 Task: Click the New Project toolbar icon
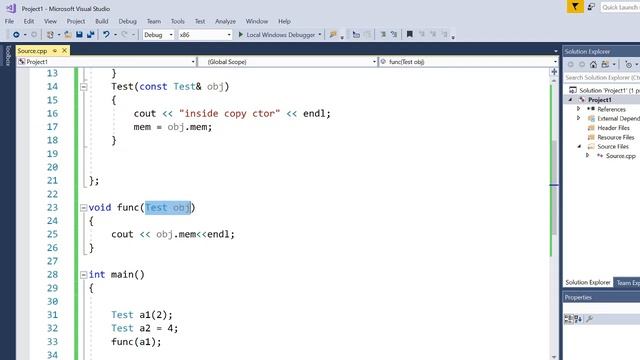[50, 35]
